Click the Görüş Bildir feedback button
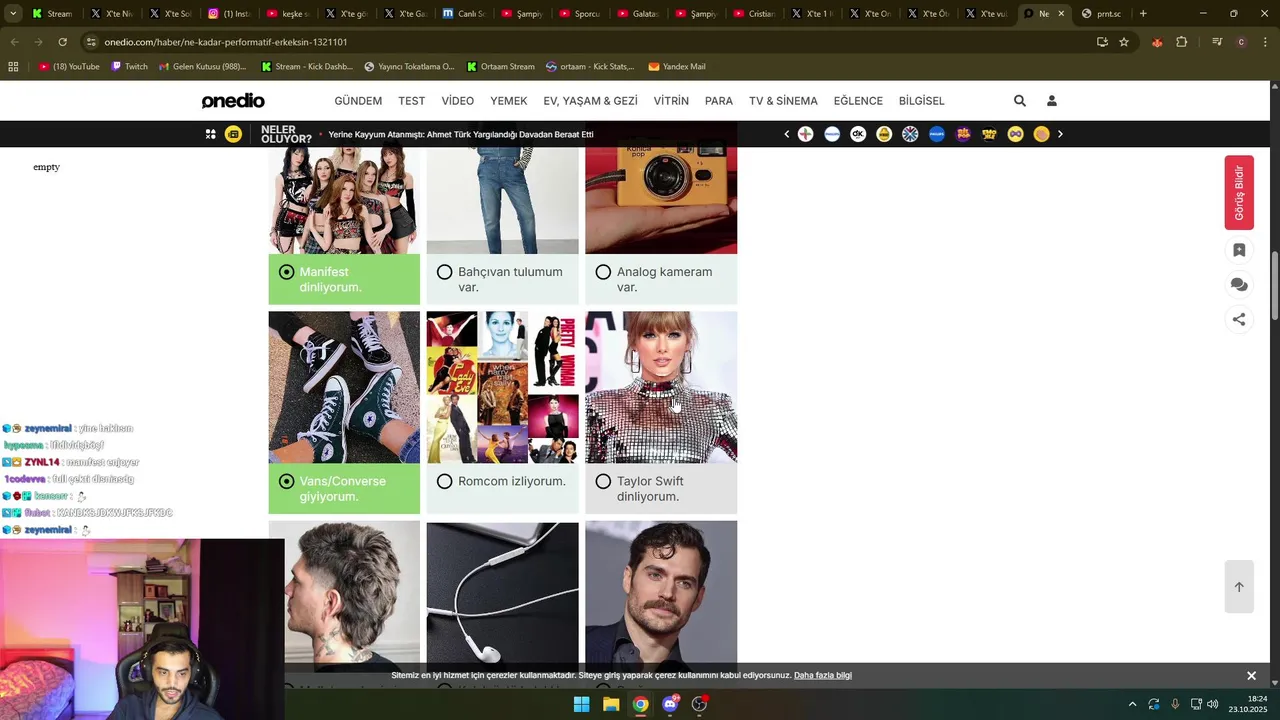The width and height of the screenshot is (1280, 720). pos(1239,193)
